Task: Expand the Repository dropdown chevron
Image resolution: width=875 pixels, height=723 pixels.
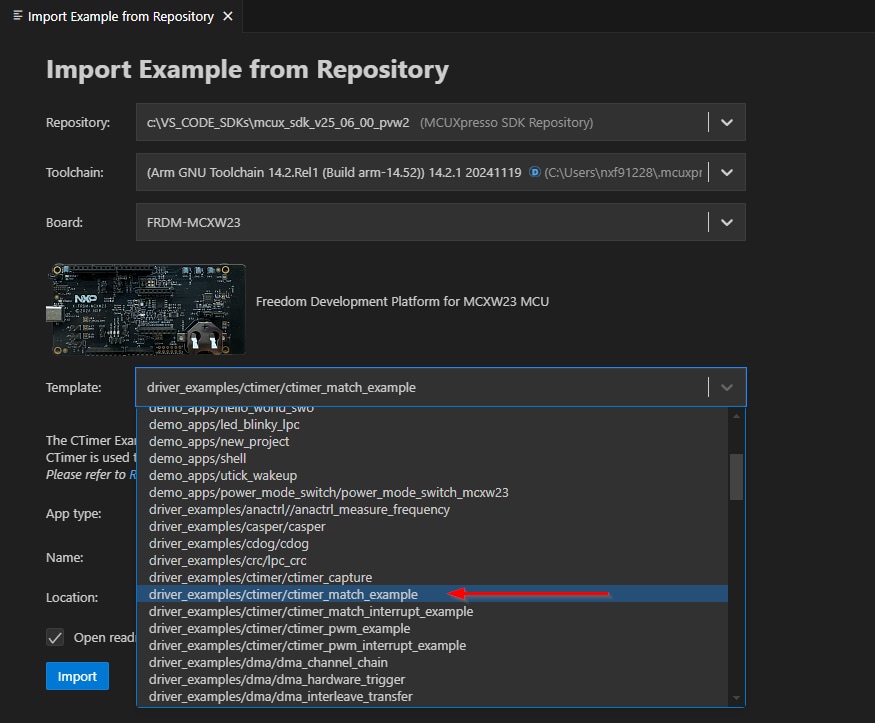Action: click(x=727, y=122)
